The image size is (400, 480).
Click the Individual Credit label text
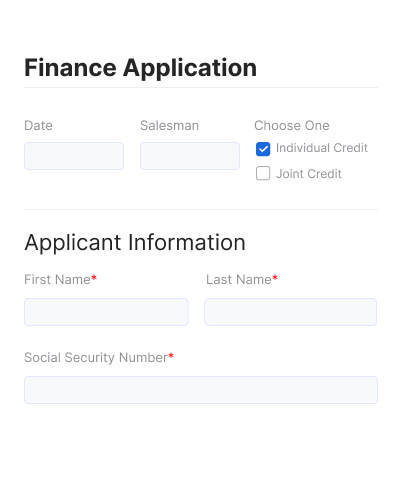pos(322,148)
